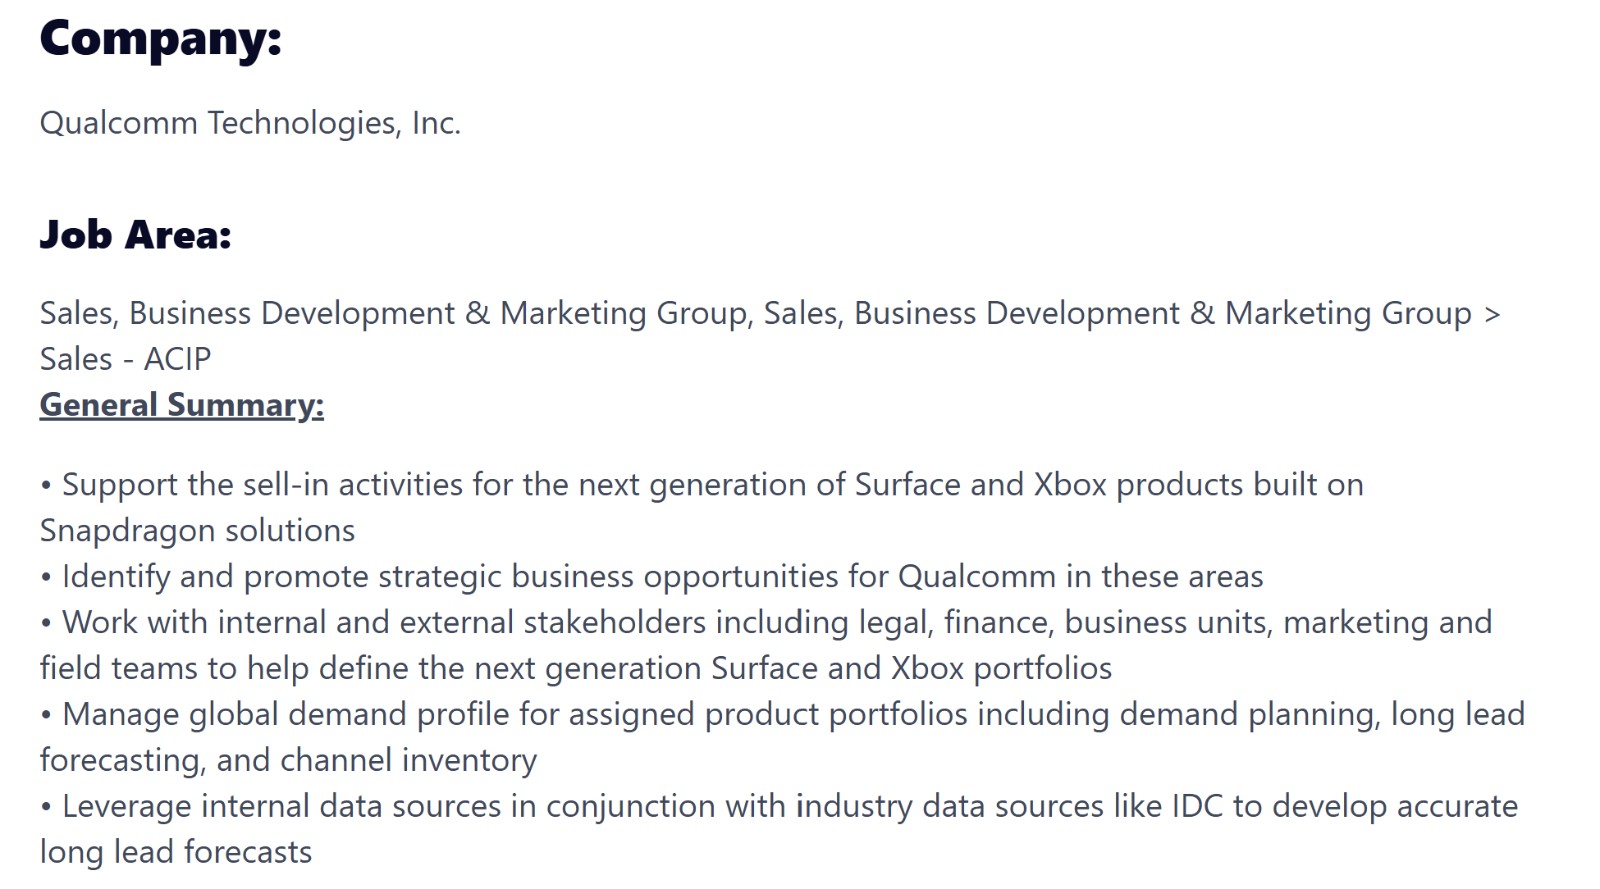The height and width of the screenshot is (889, 1600).
Task: Click the word "IDC" in the last bullet
Action: click(1197, 806)
